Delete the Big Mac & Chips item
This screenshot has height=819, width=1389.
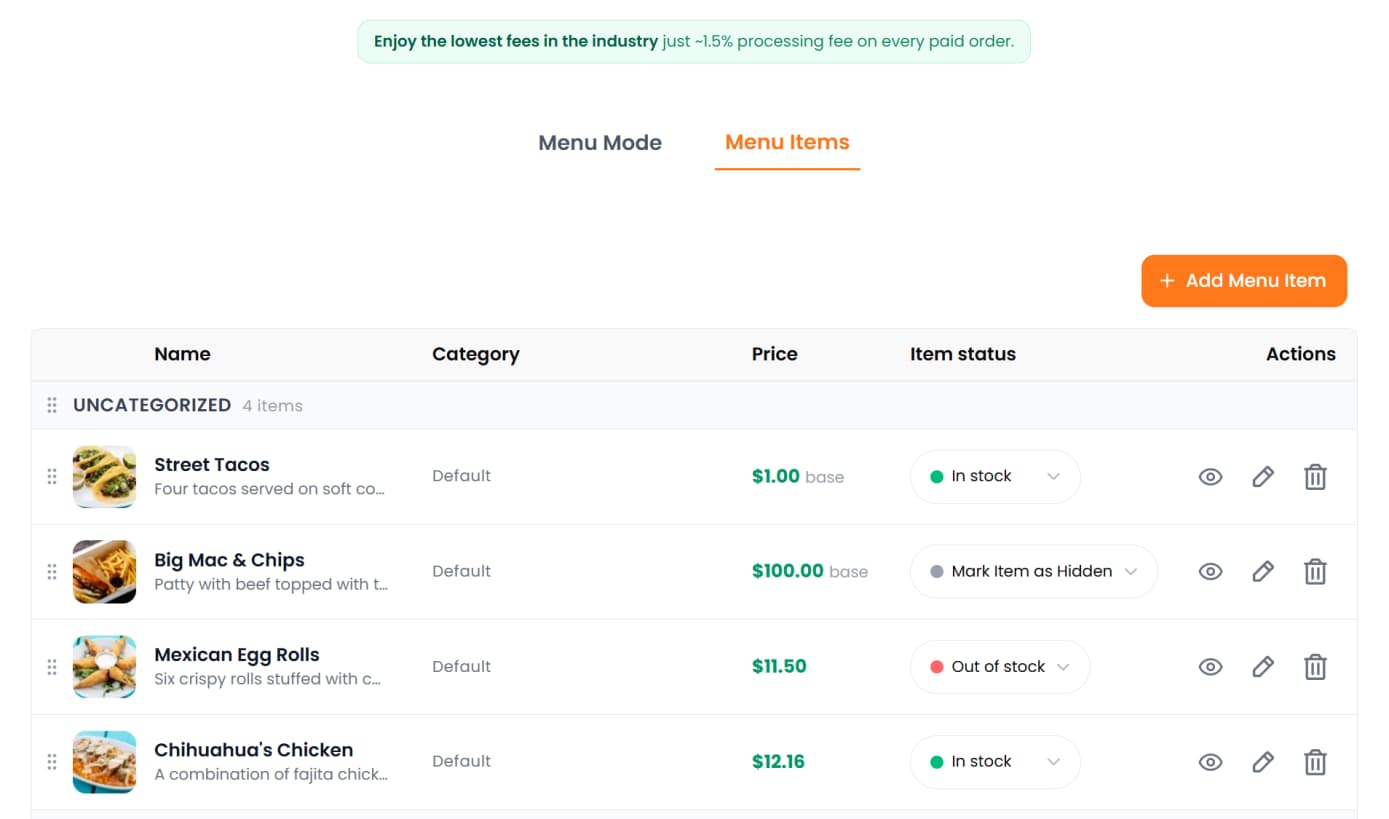pyautogui.click(x=1315, y=572)
